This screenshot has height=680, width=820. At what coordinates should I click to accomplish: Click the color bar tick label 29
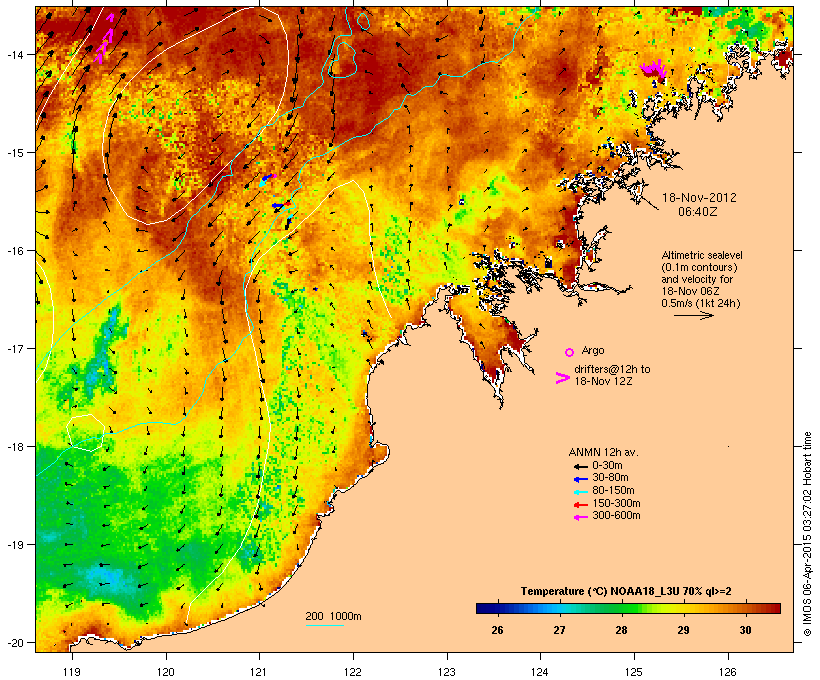(683, 630)
